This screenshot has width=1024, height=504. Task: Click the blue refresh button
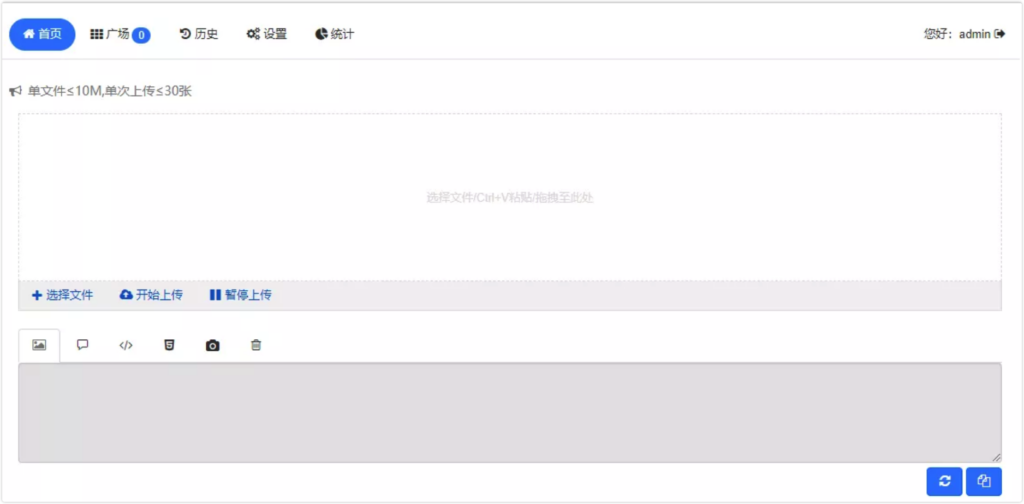(944, 482)
